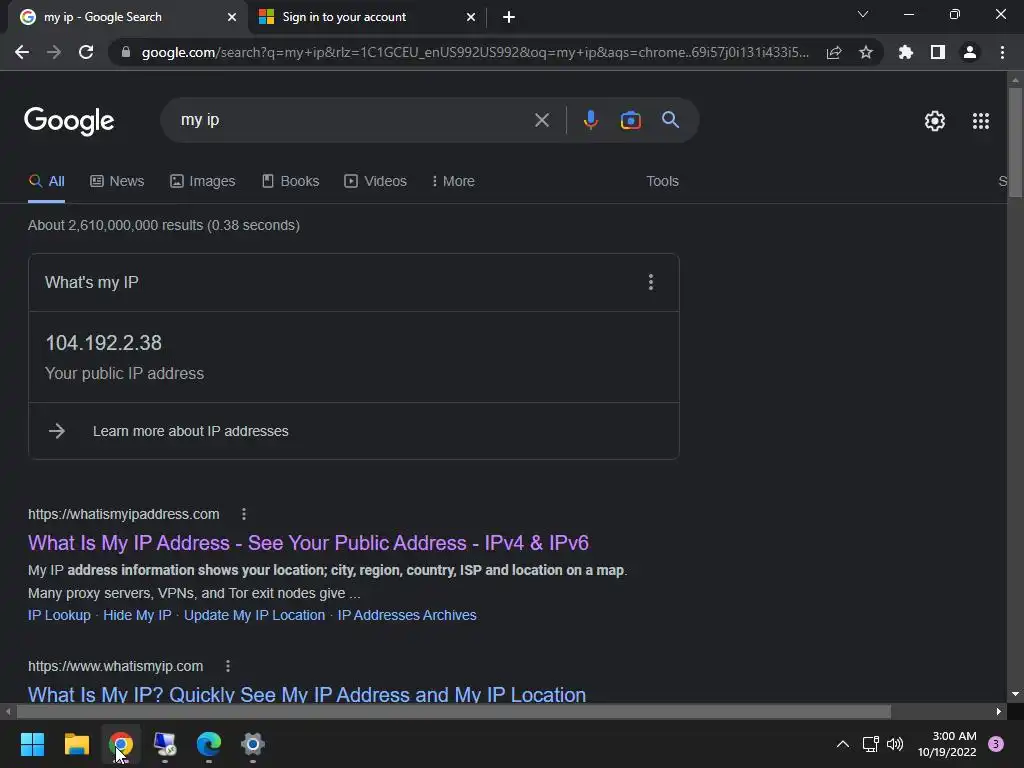
Task: Start voice search with the microphone
Action: 590,120
